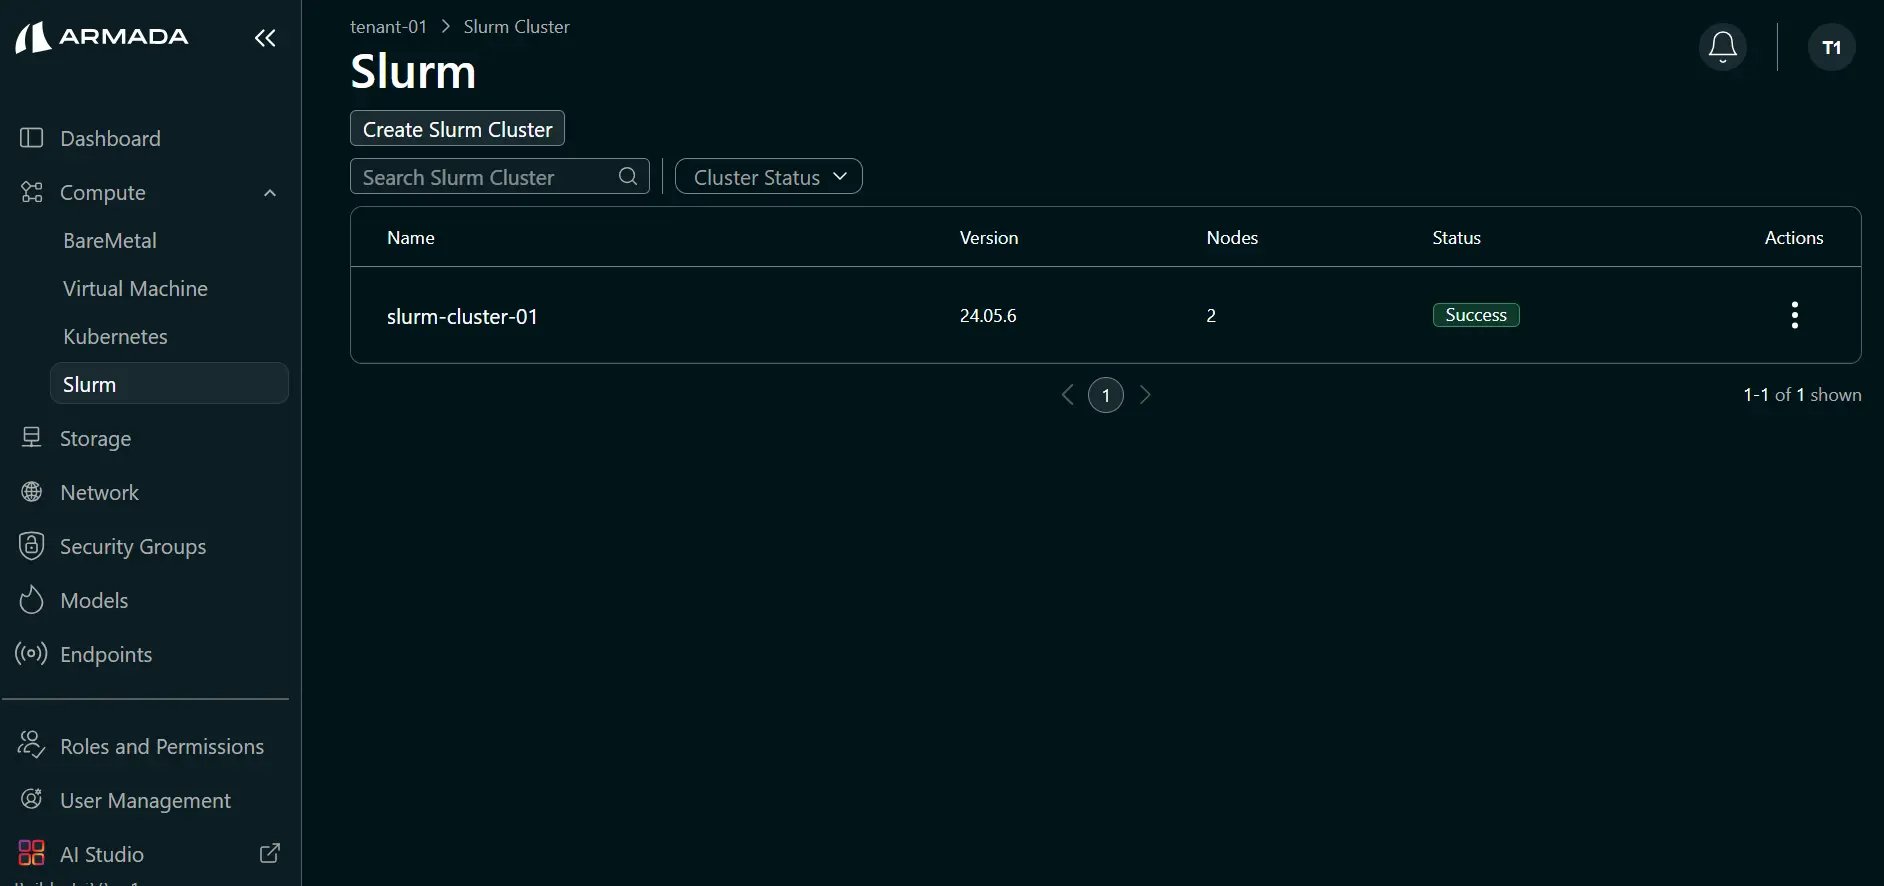Viewport: 1884px width, 886px height.
Task: Open actions menu for slurm-cluster-01
Action: 1795,315
